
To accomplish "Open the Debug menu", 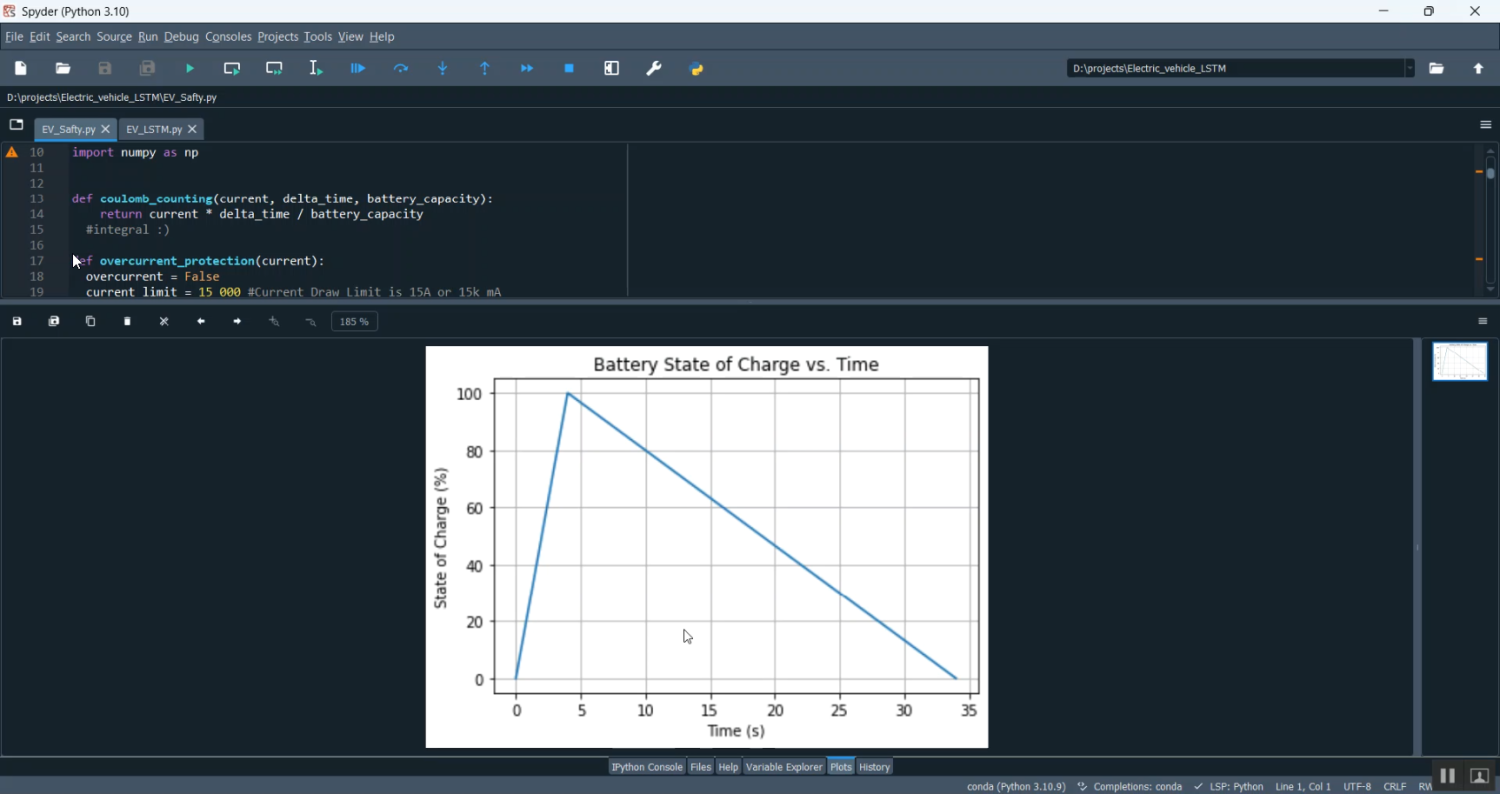I will click(181, 37).
